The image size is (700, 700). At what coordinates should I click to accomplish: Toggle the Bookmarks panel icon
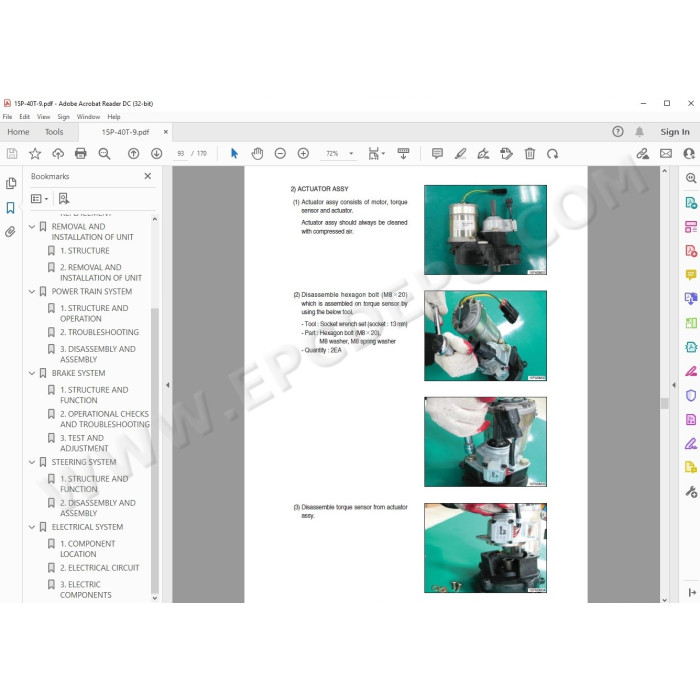click(11, 208)
